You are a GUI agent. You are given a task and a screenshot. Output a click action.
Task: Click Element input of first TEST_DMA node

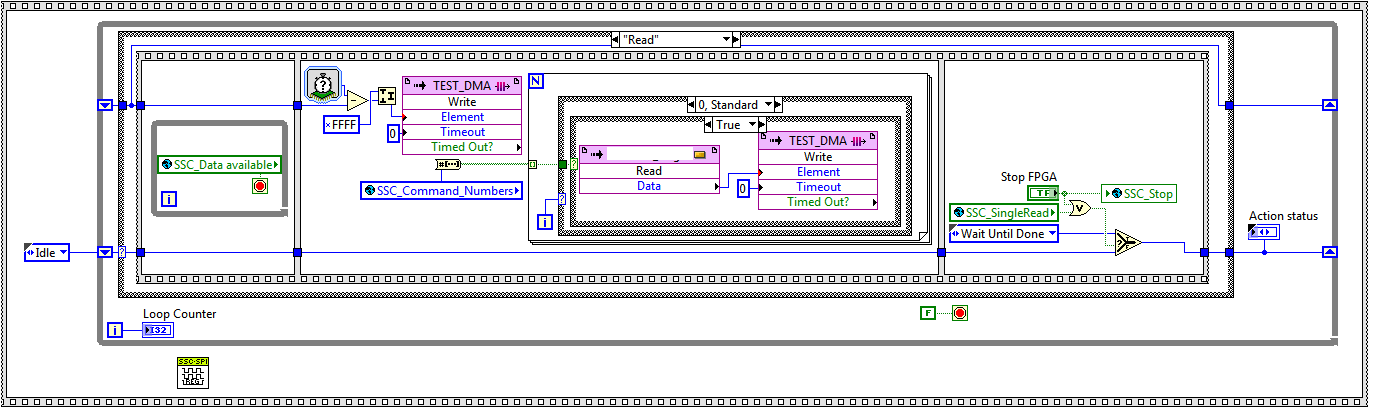461,117
